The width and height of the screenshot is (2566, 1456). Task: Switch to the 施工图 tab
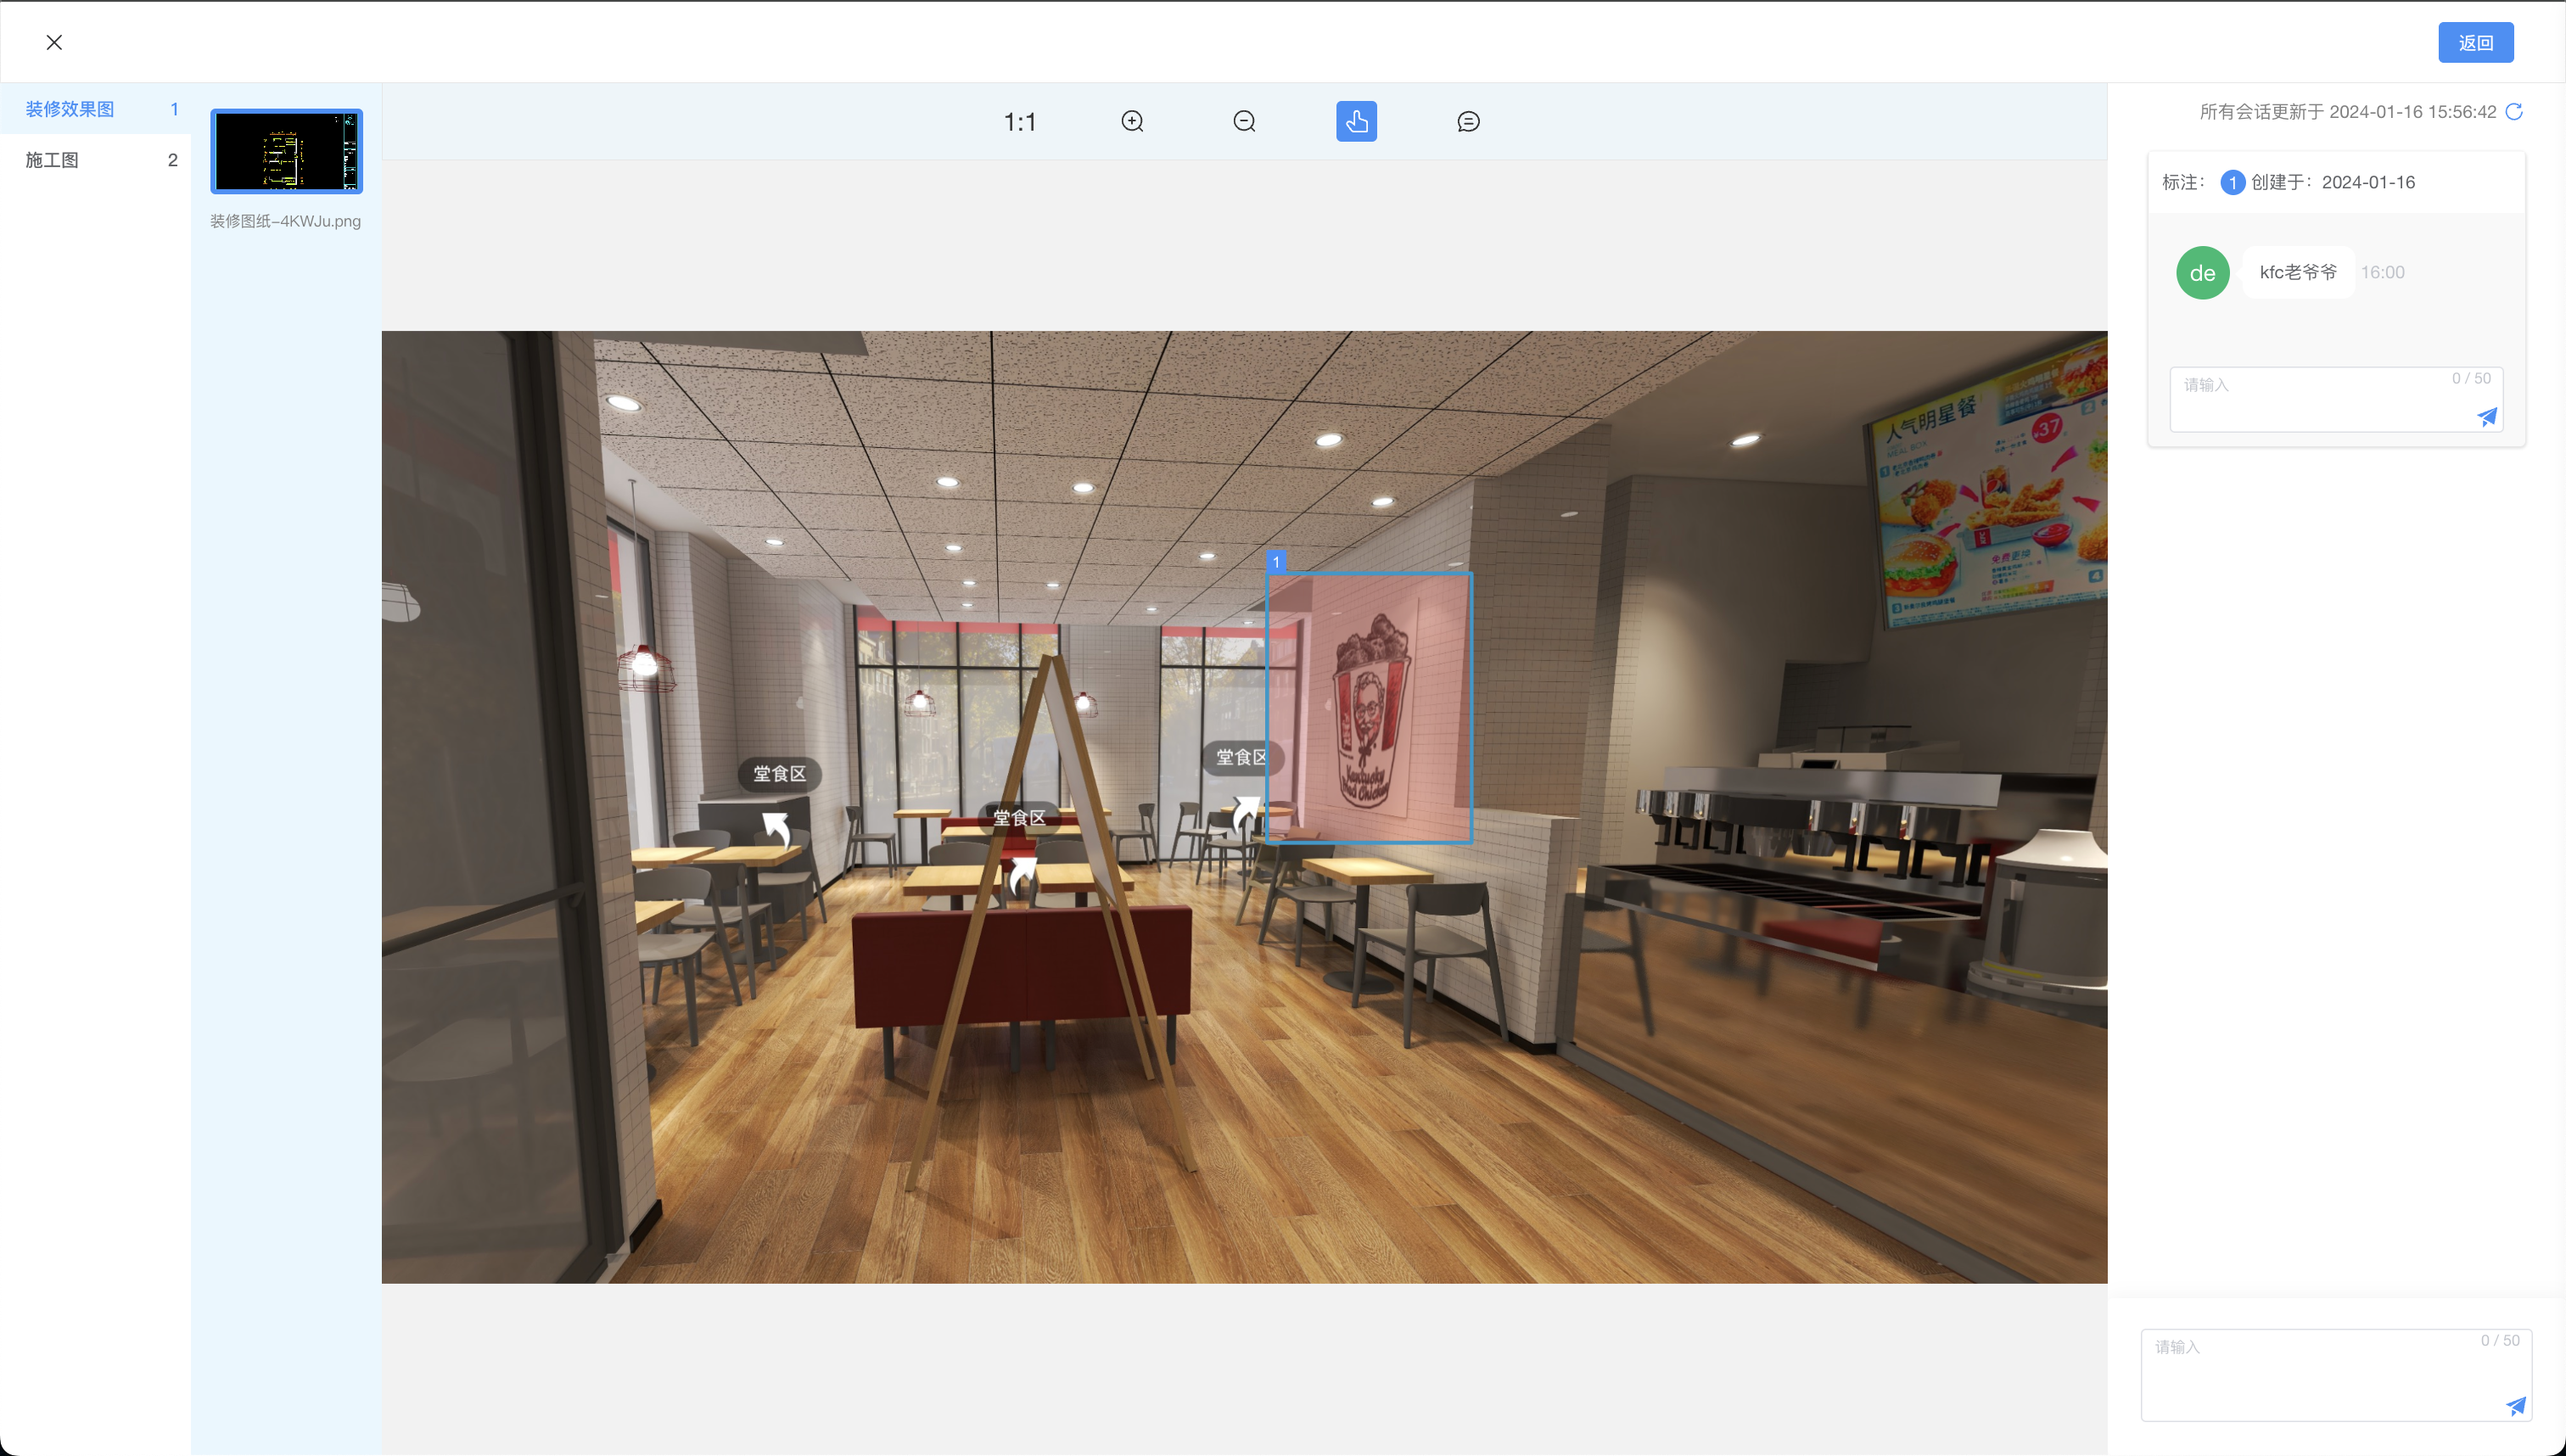[x=95, y=160]
